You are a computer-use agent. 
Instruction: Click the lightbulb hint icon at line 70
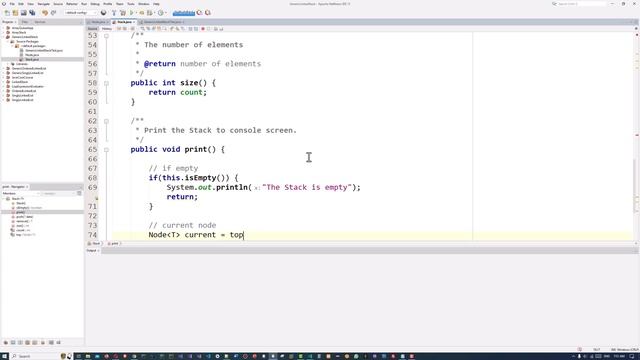97,198
